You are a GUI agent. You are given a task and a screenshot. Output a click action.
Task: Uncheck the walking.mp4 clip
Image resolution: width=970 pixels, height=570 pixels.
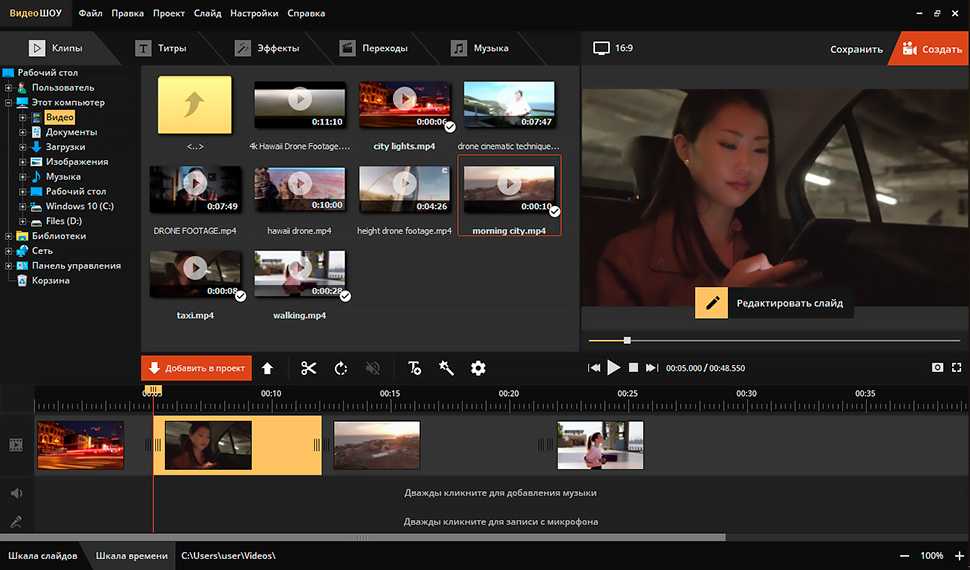[x=345, y=296]
